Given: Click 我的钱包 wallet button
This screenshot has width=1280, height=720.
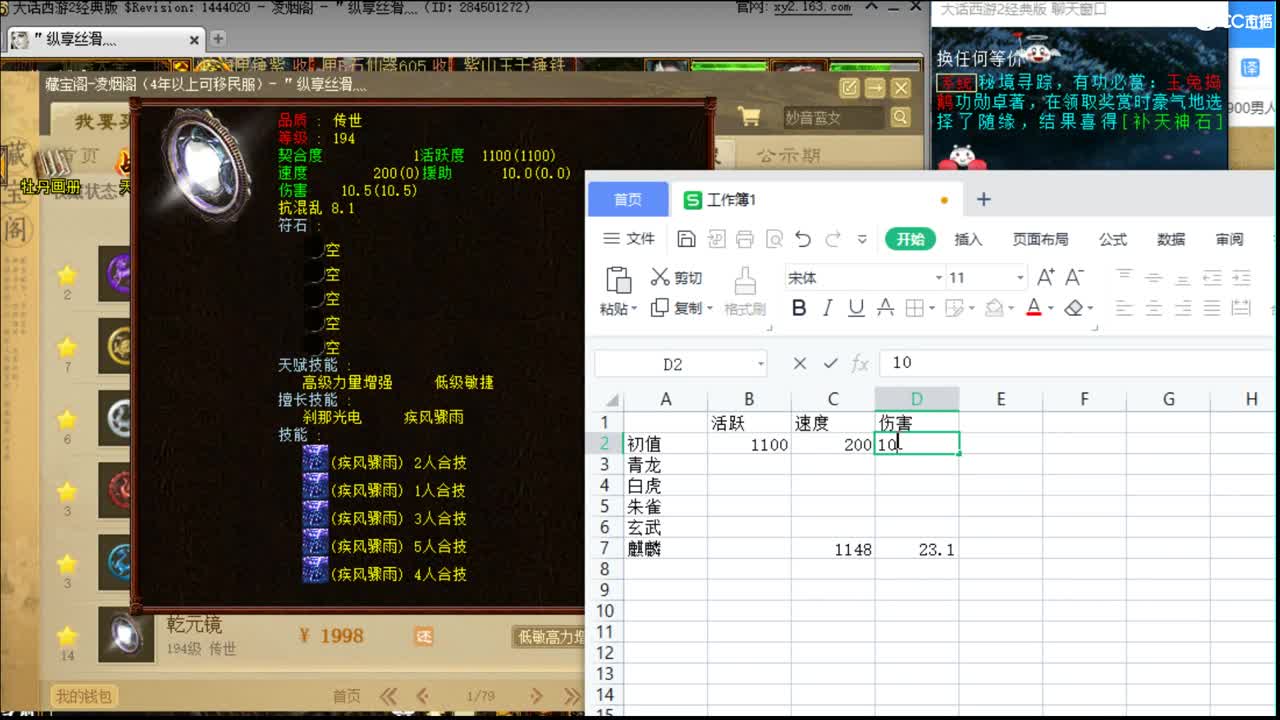Looking at the screenshot, I should click(84, 696).
